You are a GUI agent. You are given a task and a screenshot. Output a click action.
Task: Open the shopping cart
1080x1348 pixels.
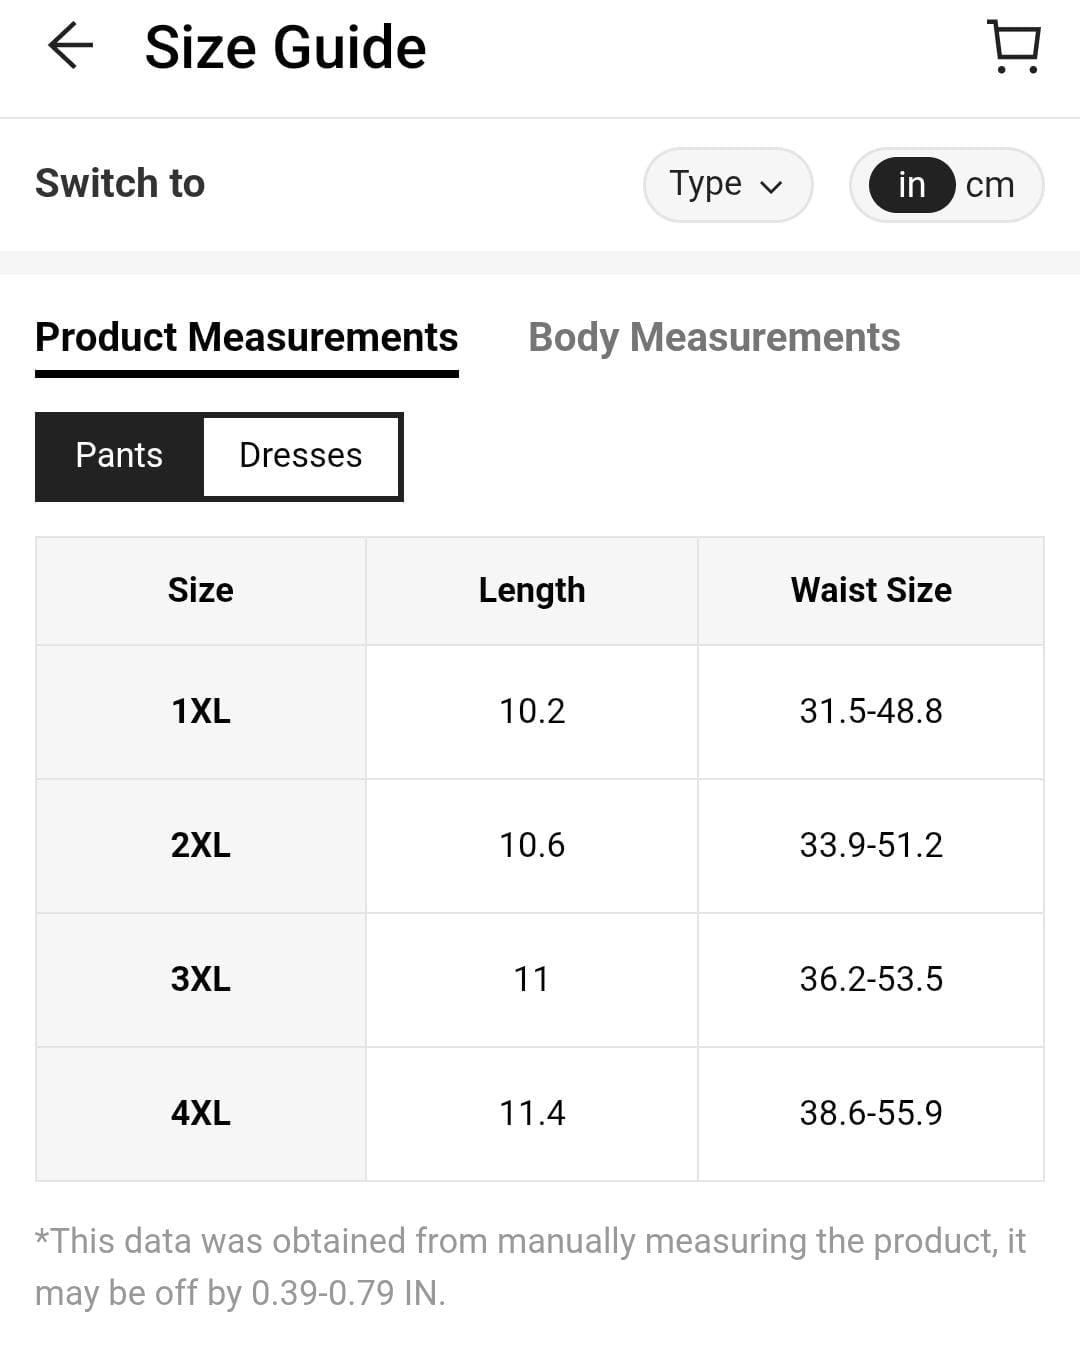coord(1014,47)
